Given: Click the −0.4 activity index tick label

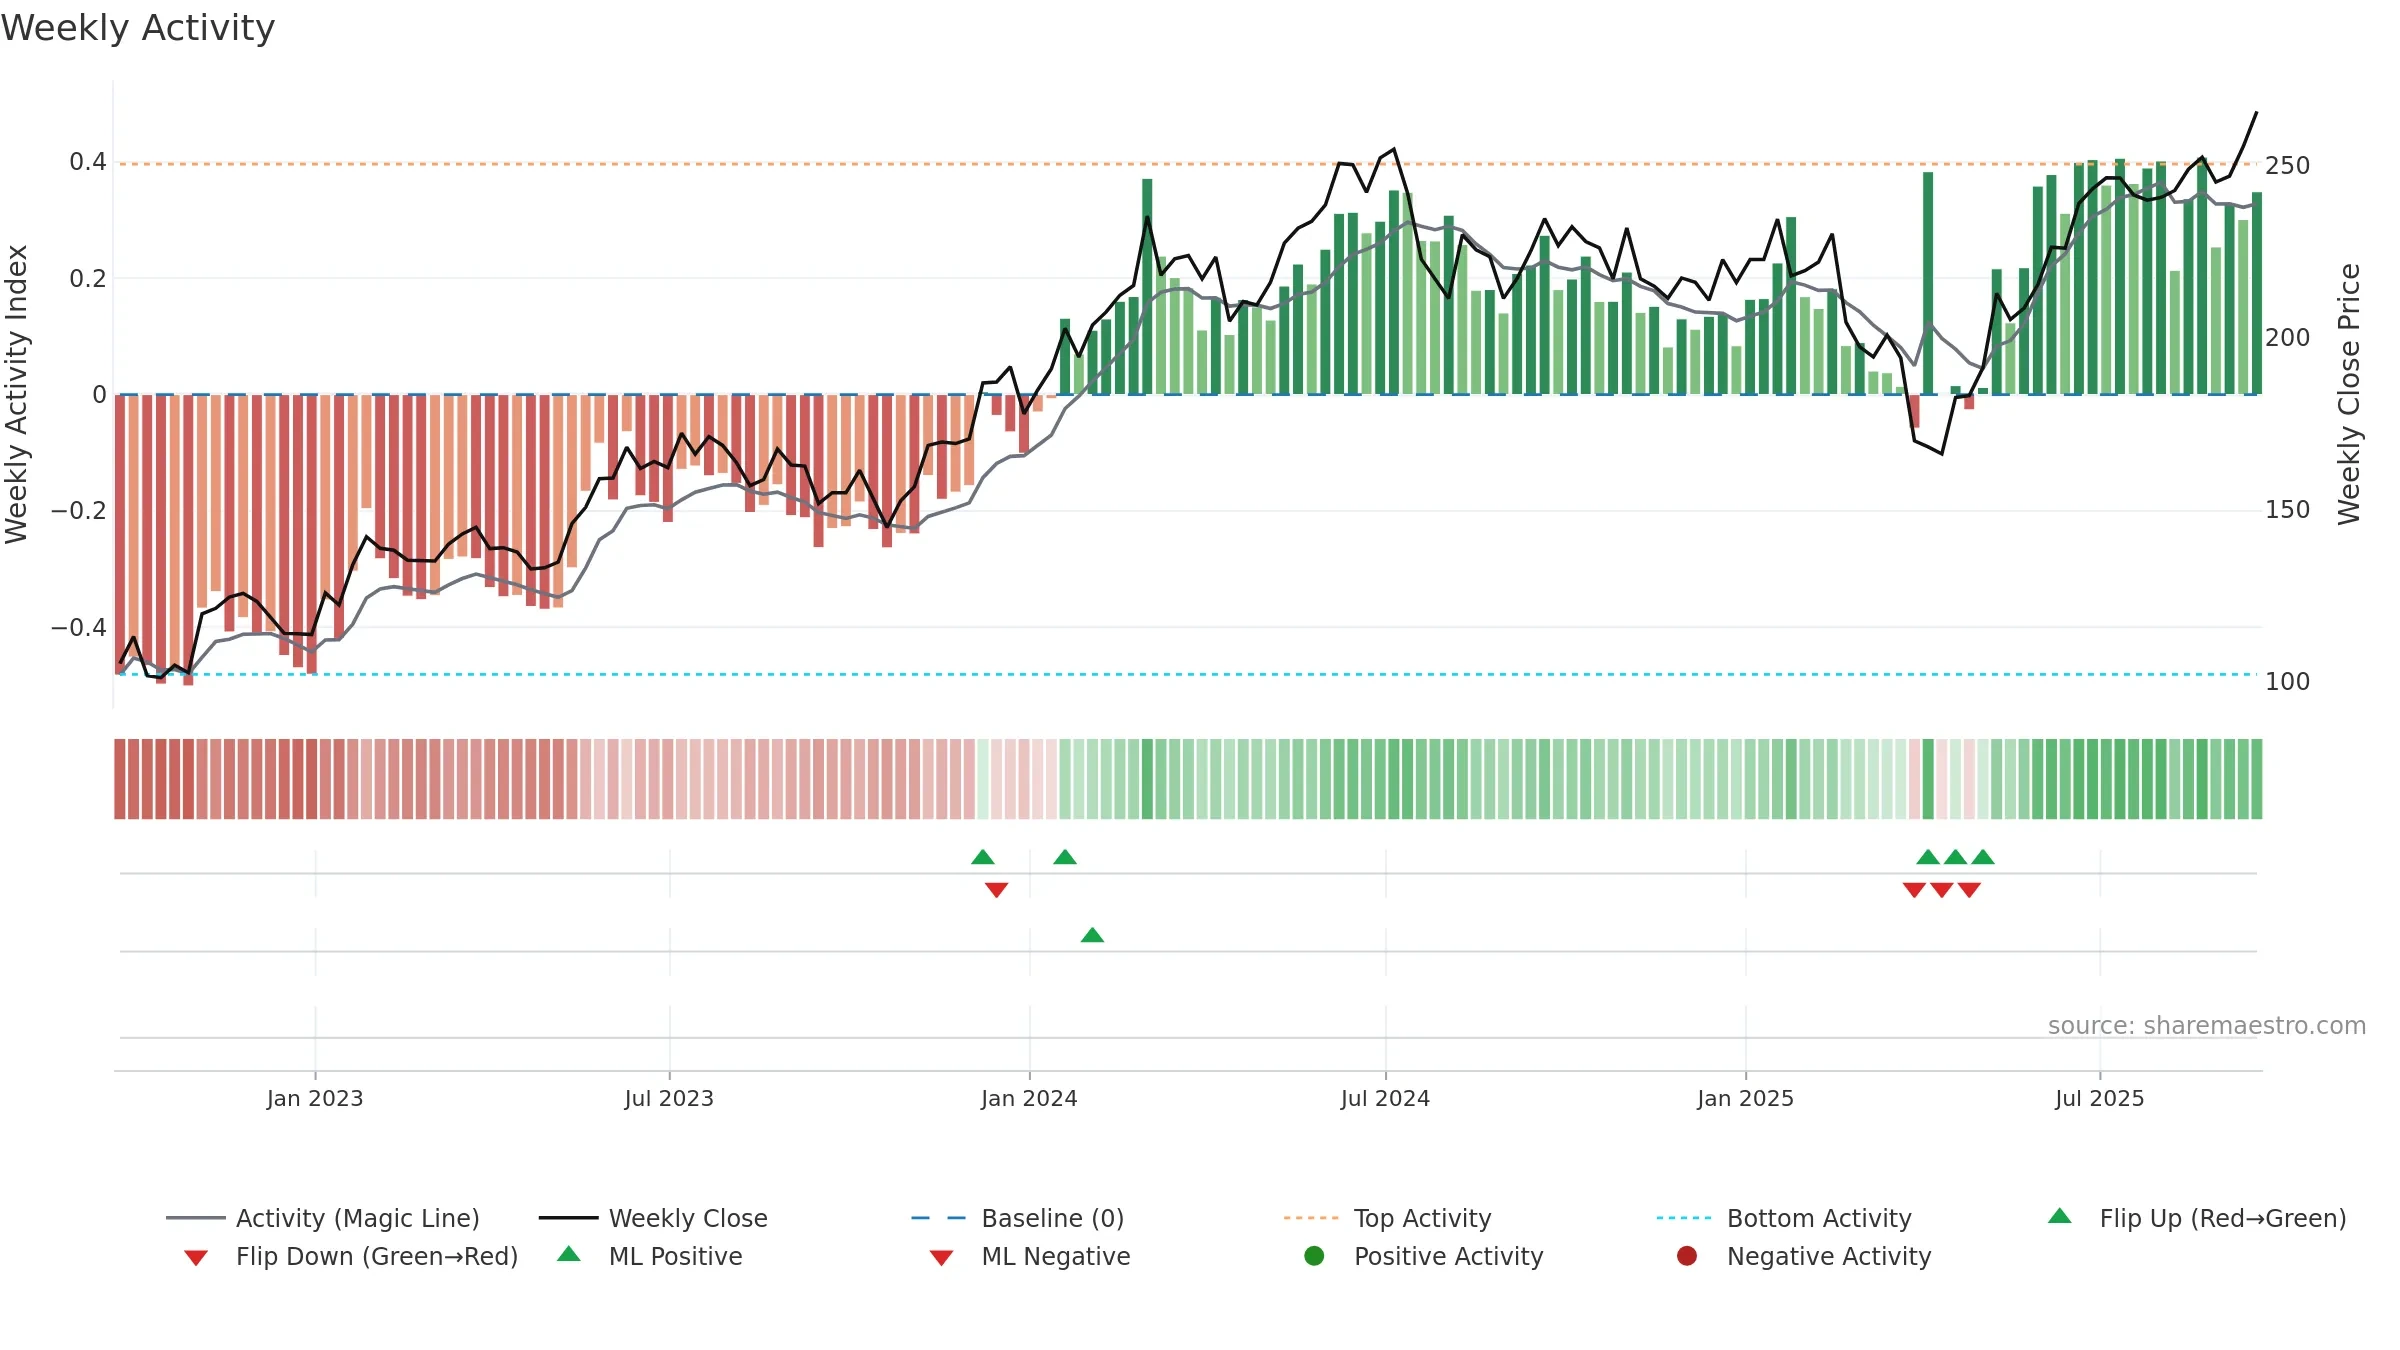Looking at the screenshot, I should tap(79, 627).
